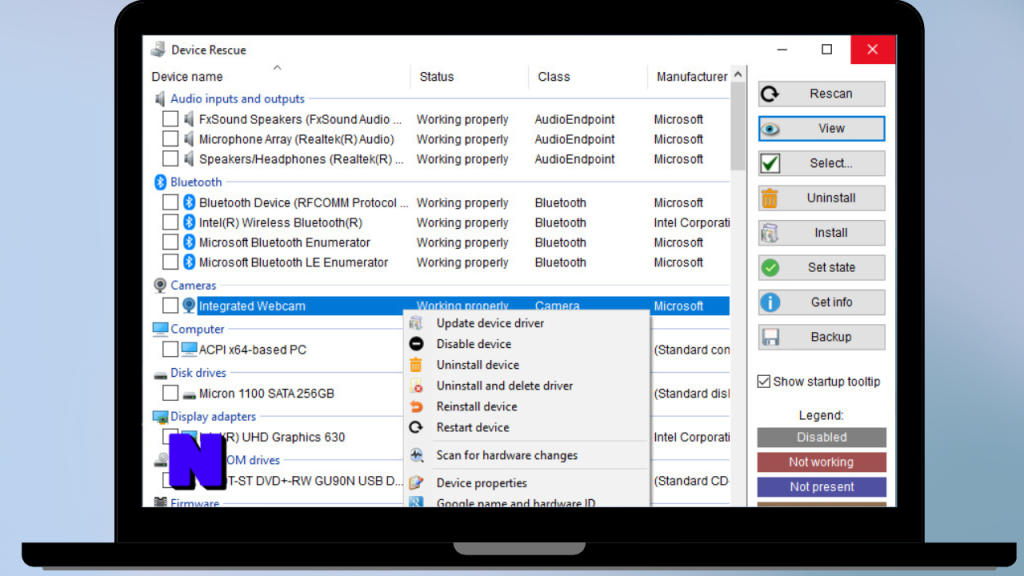Collapse the Cameras group header
This screenshot has height=576, width=1024.
coord(193,285)
